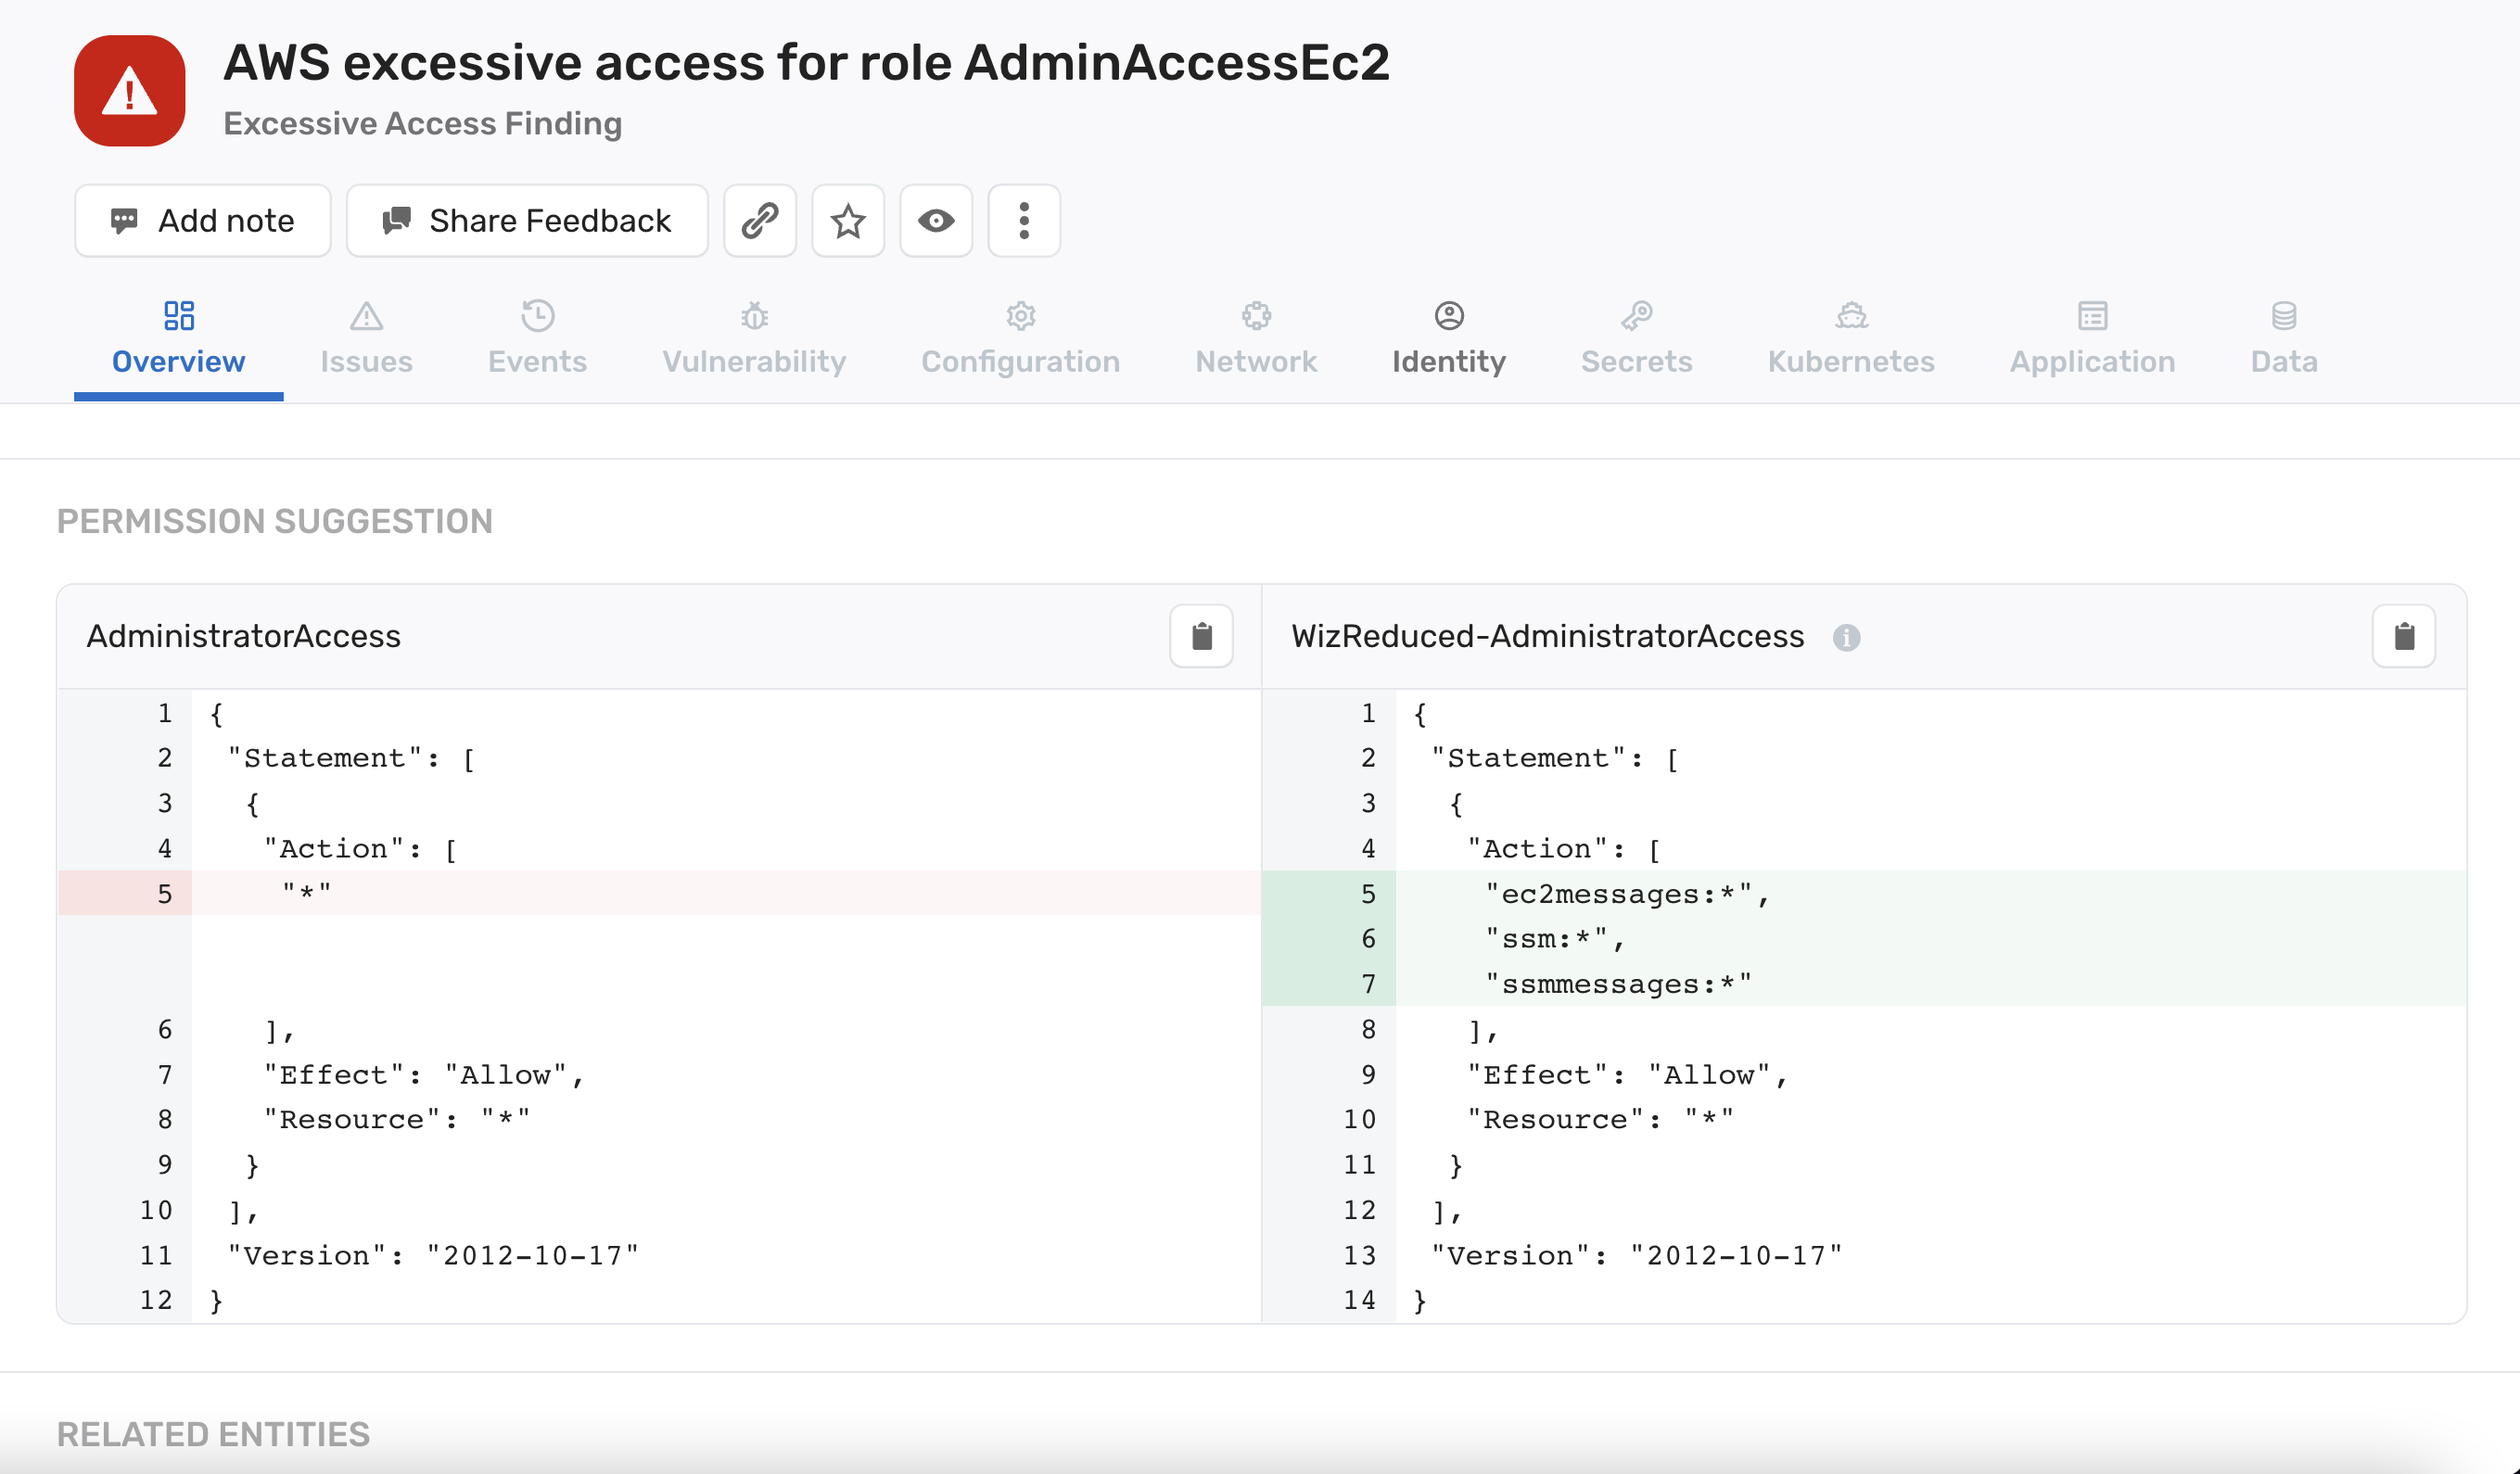Viewport: 2520px width, 1474px height.
Task: Click the PERMISSION SUGGESTION heading
Action: 274,521
